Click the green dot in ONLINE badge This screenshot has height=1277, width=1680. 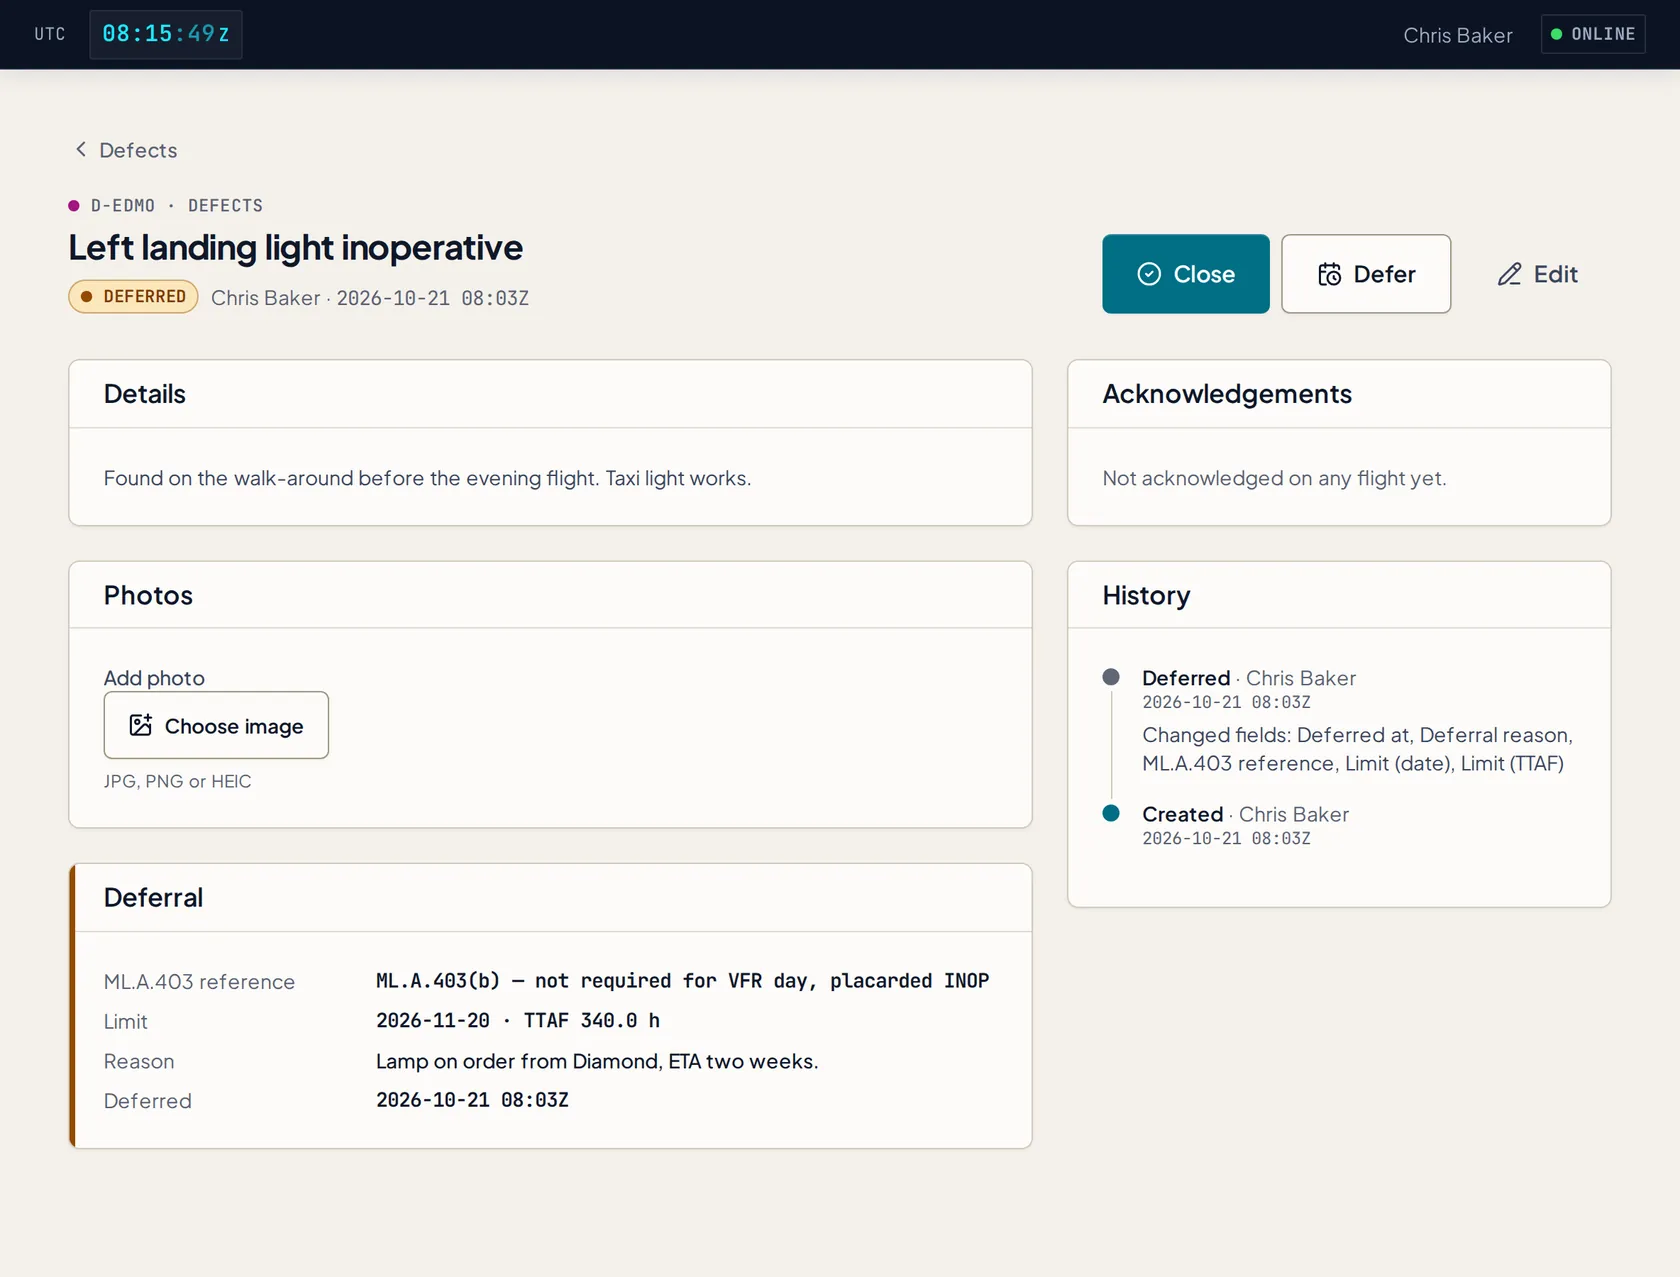point(1556,34)
